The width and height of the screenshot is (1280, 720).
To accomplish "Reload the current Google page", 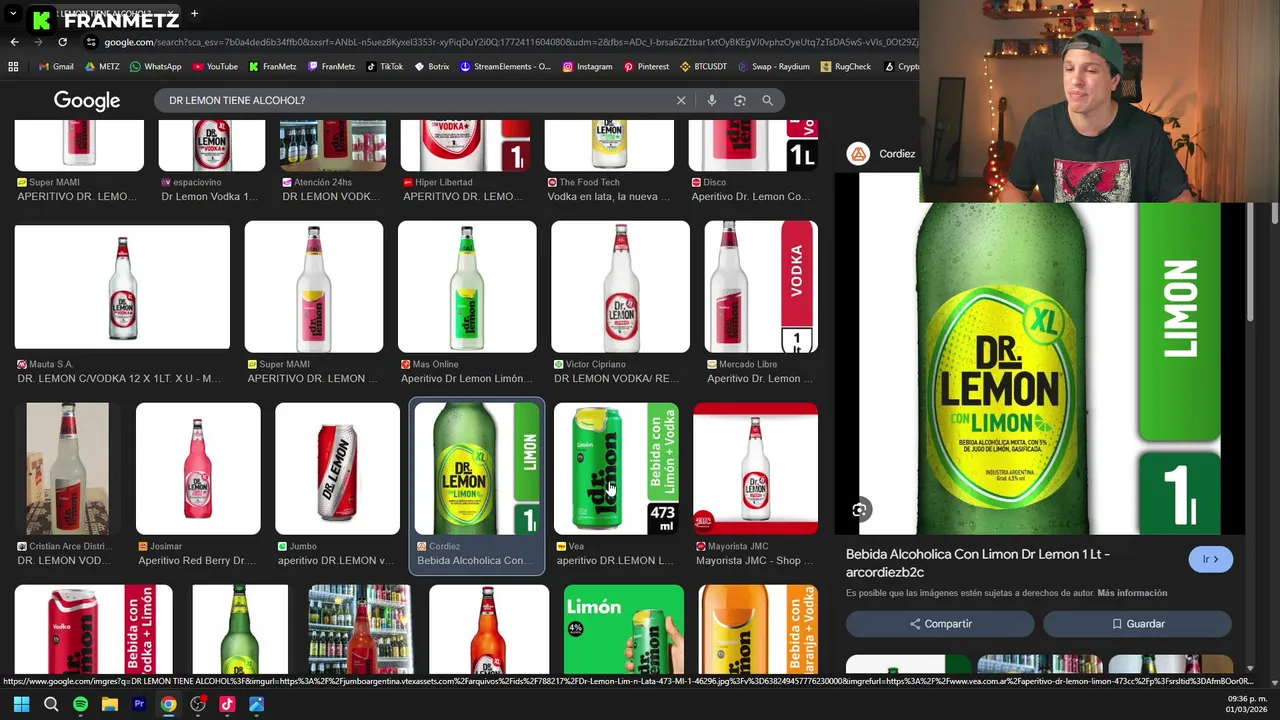I will pyautogui.click(x=62, y=42).
